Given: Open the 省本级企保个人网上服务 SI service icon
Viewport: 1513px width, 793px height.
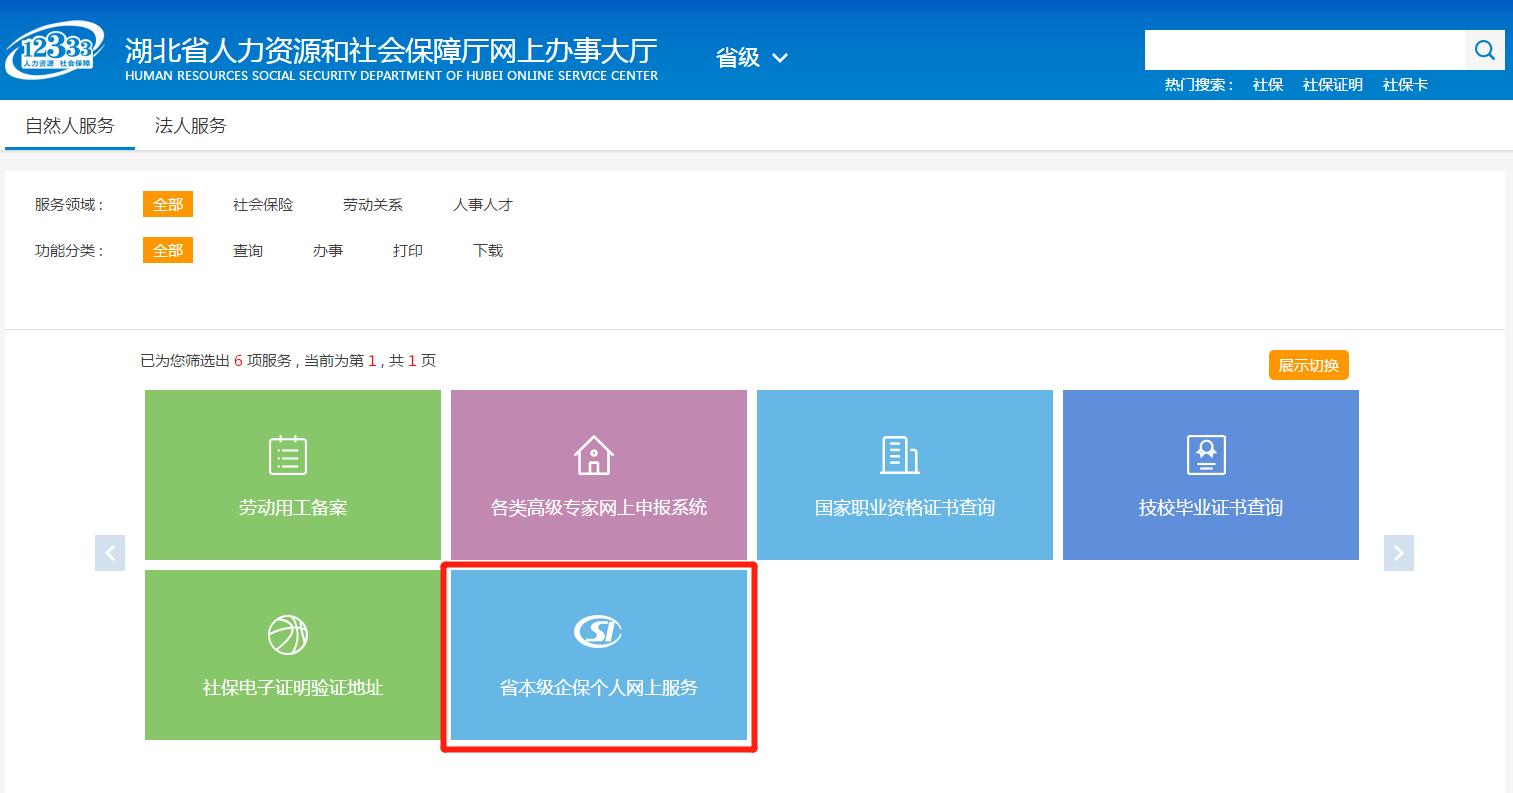Looking at the screenshot, I should coord(598,630).
